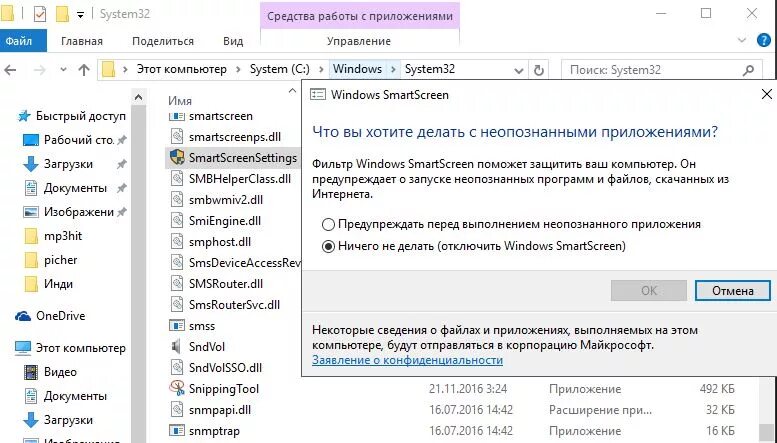This screenshot has width=777, height=443.
Task: Open OneDrive cloud icon in sidebar
Action: pos(22,315)
